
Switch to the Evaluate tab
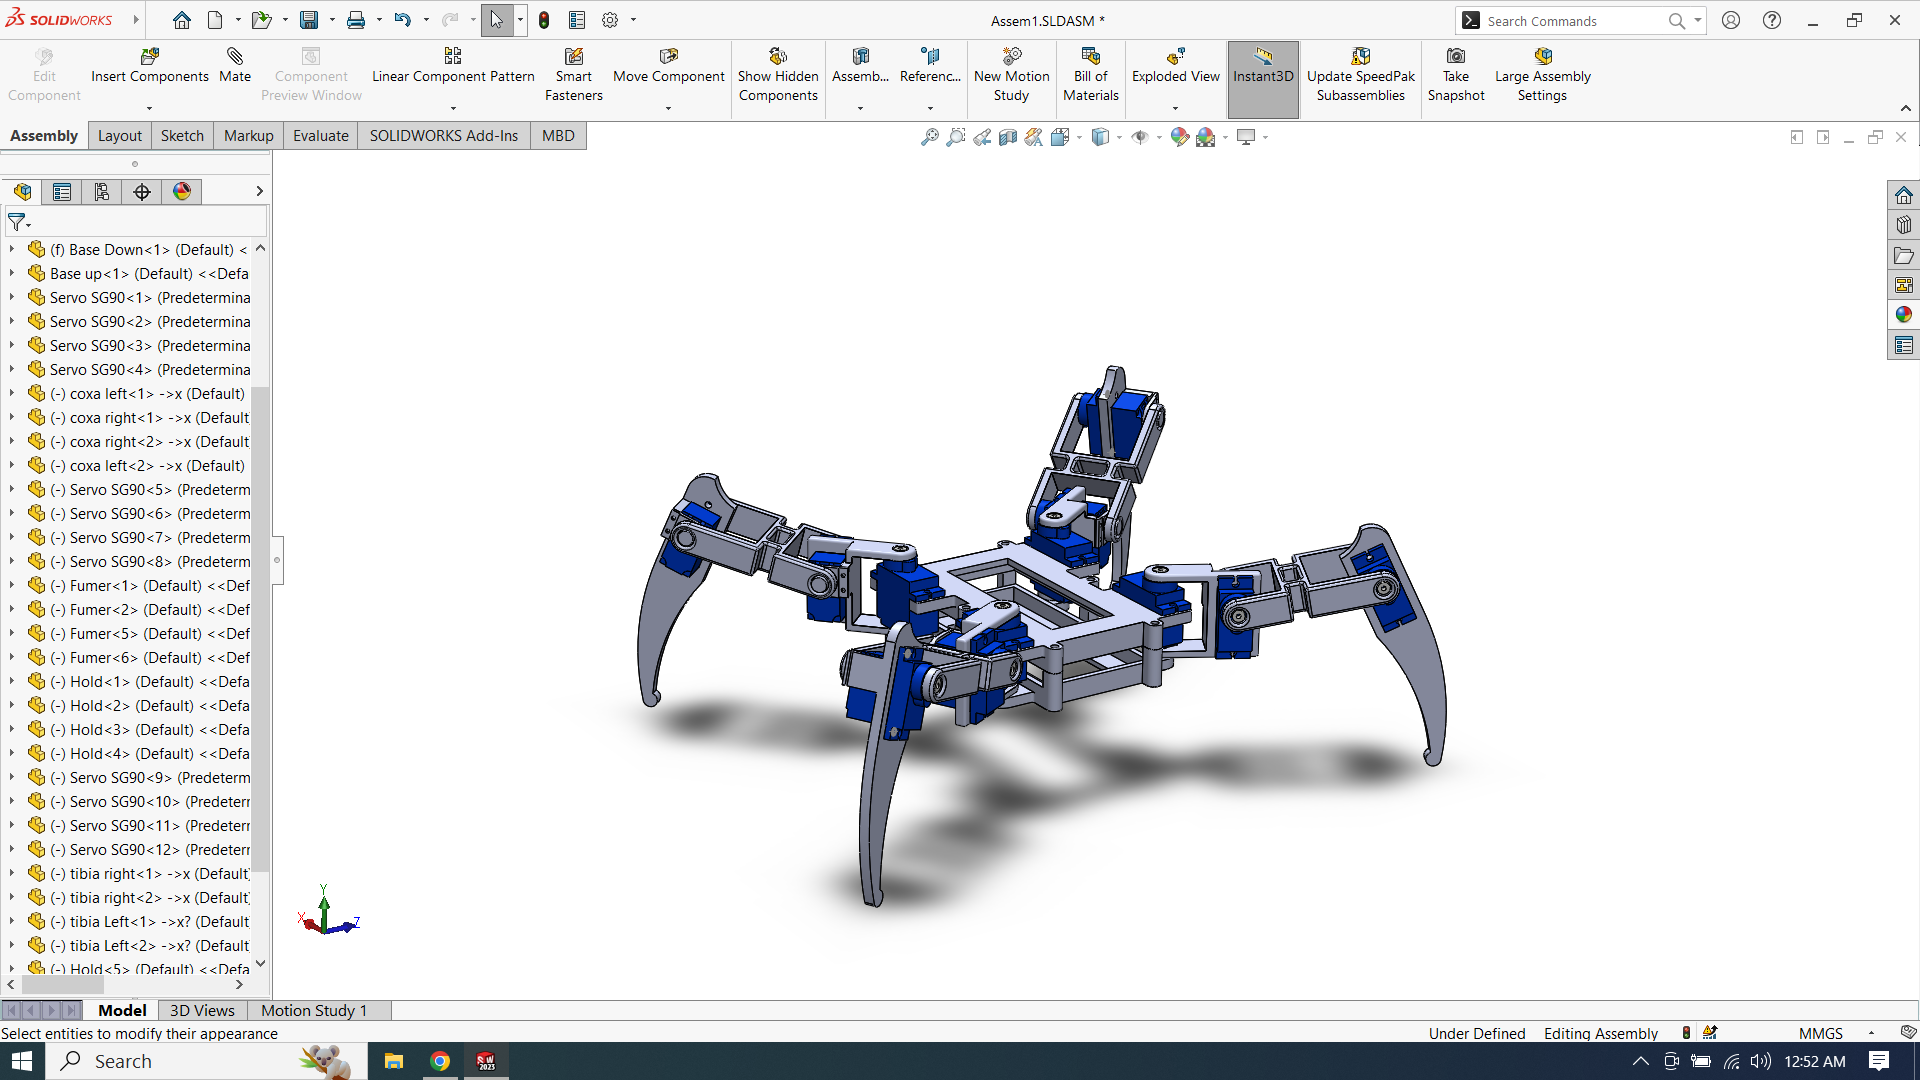320,136
